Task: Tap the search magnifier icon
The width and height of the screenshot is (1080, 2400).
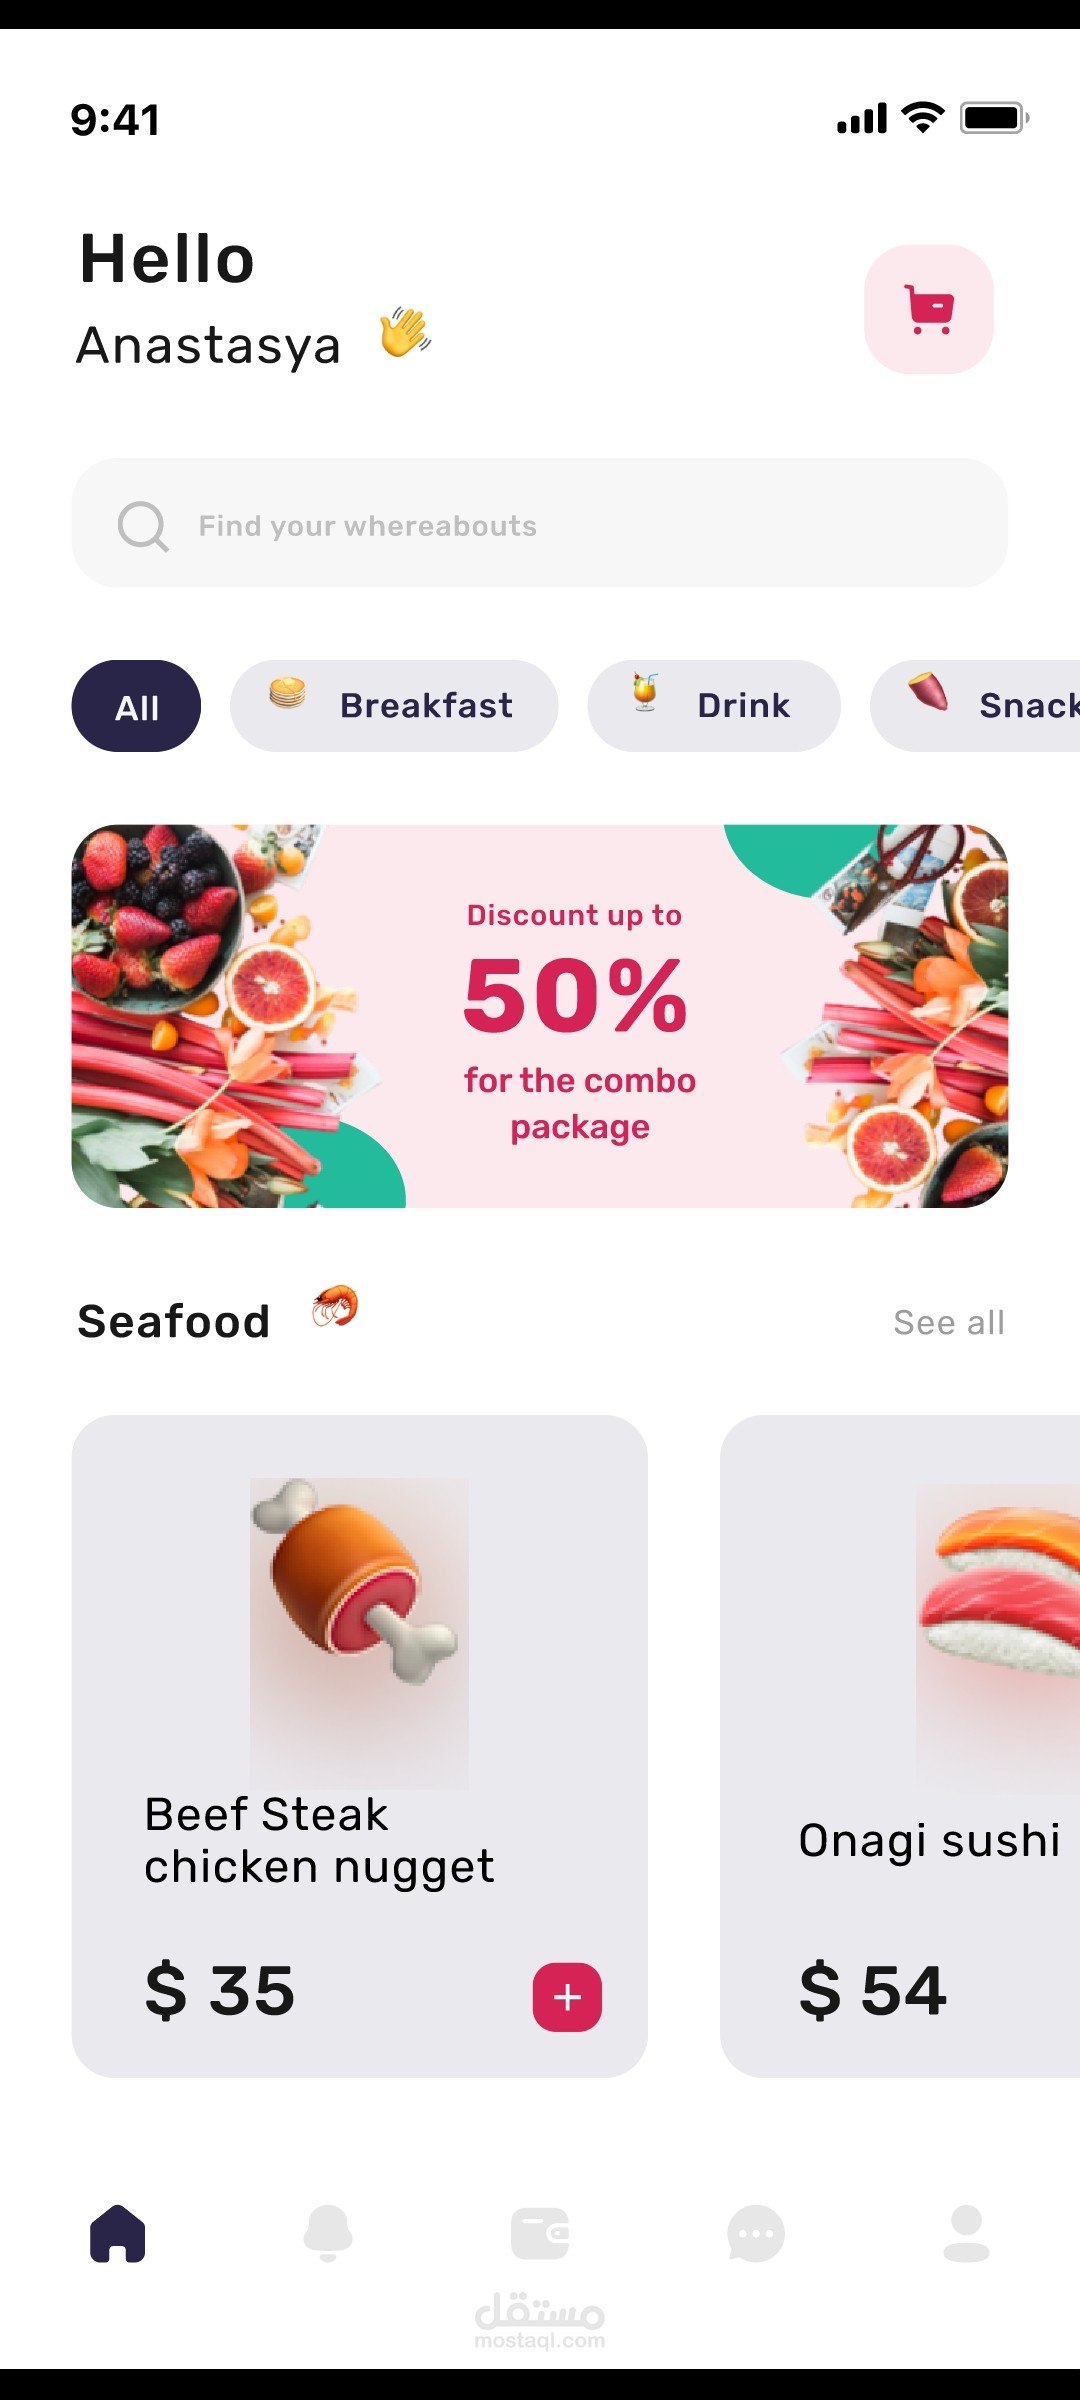Action: click(143, 525)
